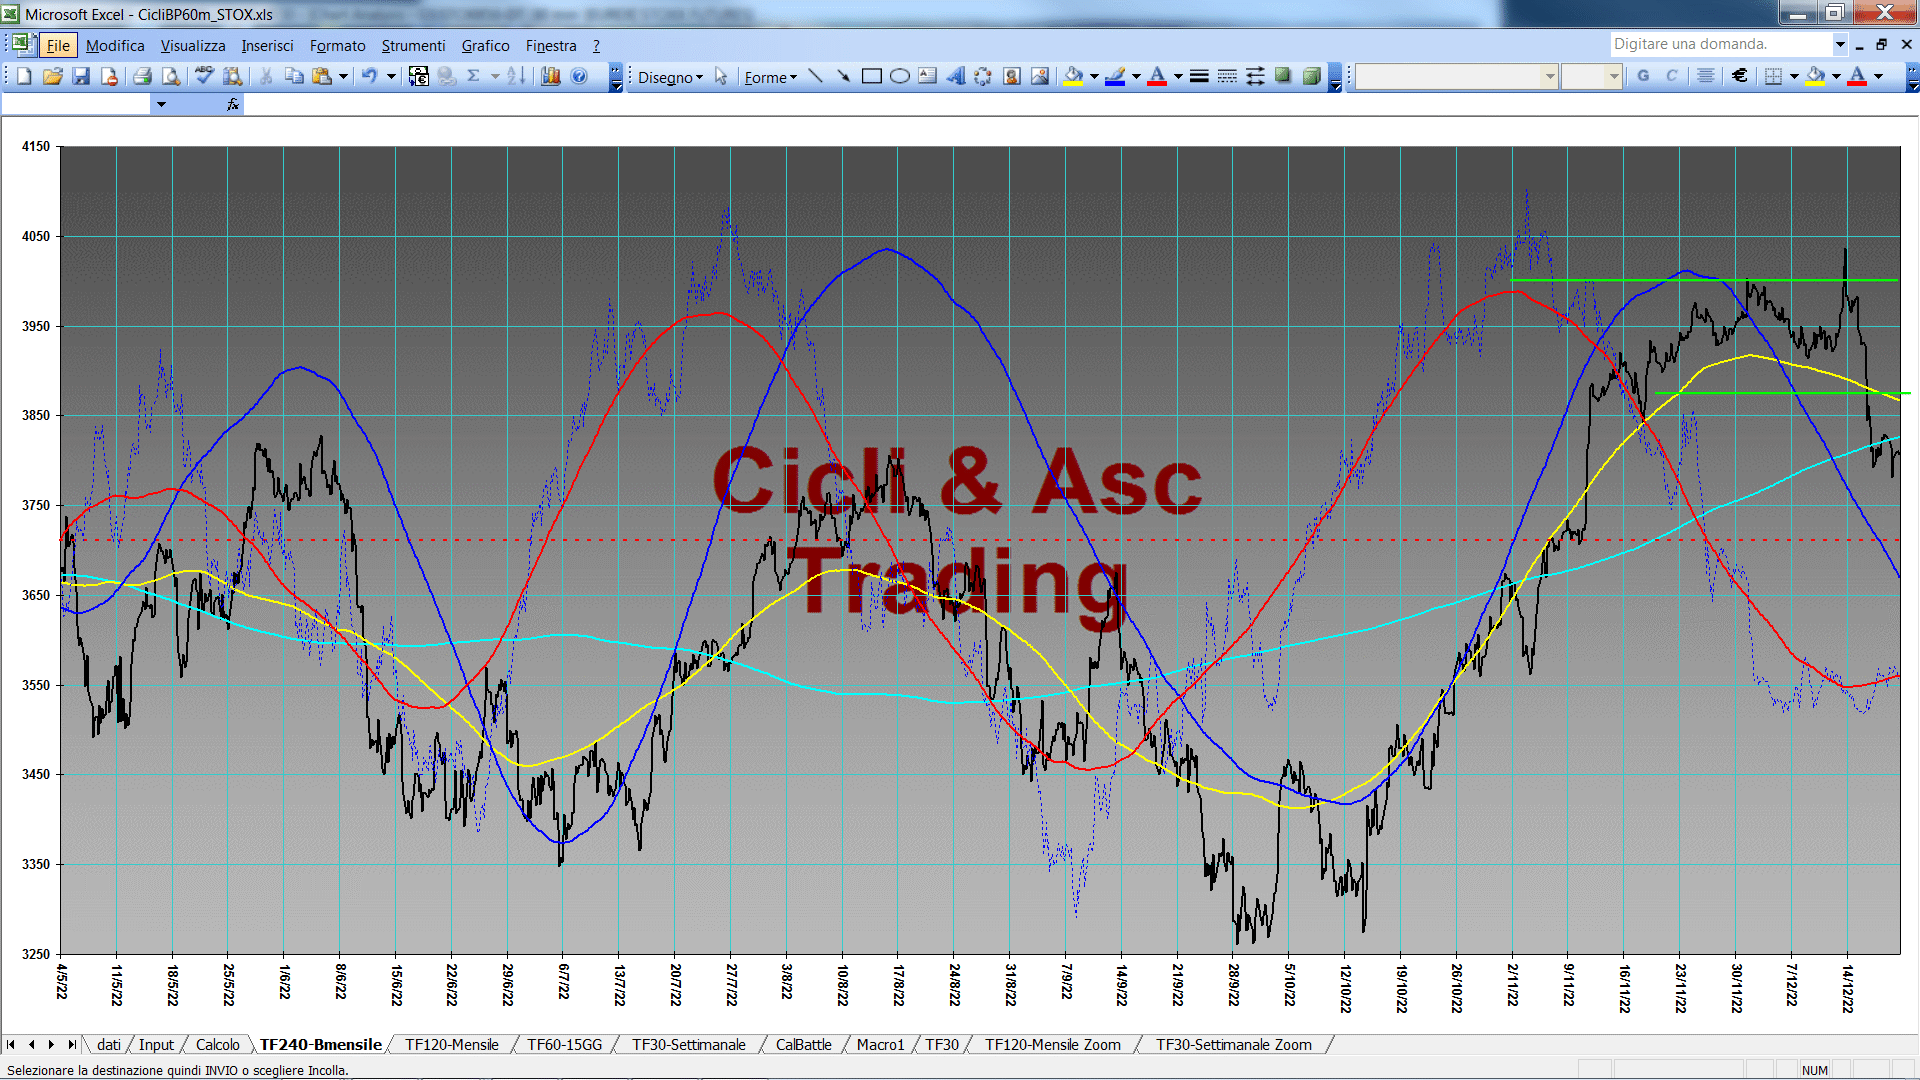Cut the selection with the scissors icon
This screenshot has width=1920, height=1080.
tap(266, 76)
